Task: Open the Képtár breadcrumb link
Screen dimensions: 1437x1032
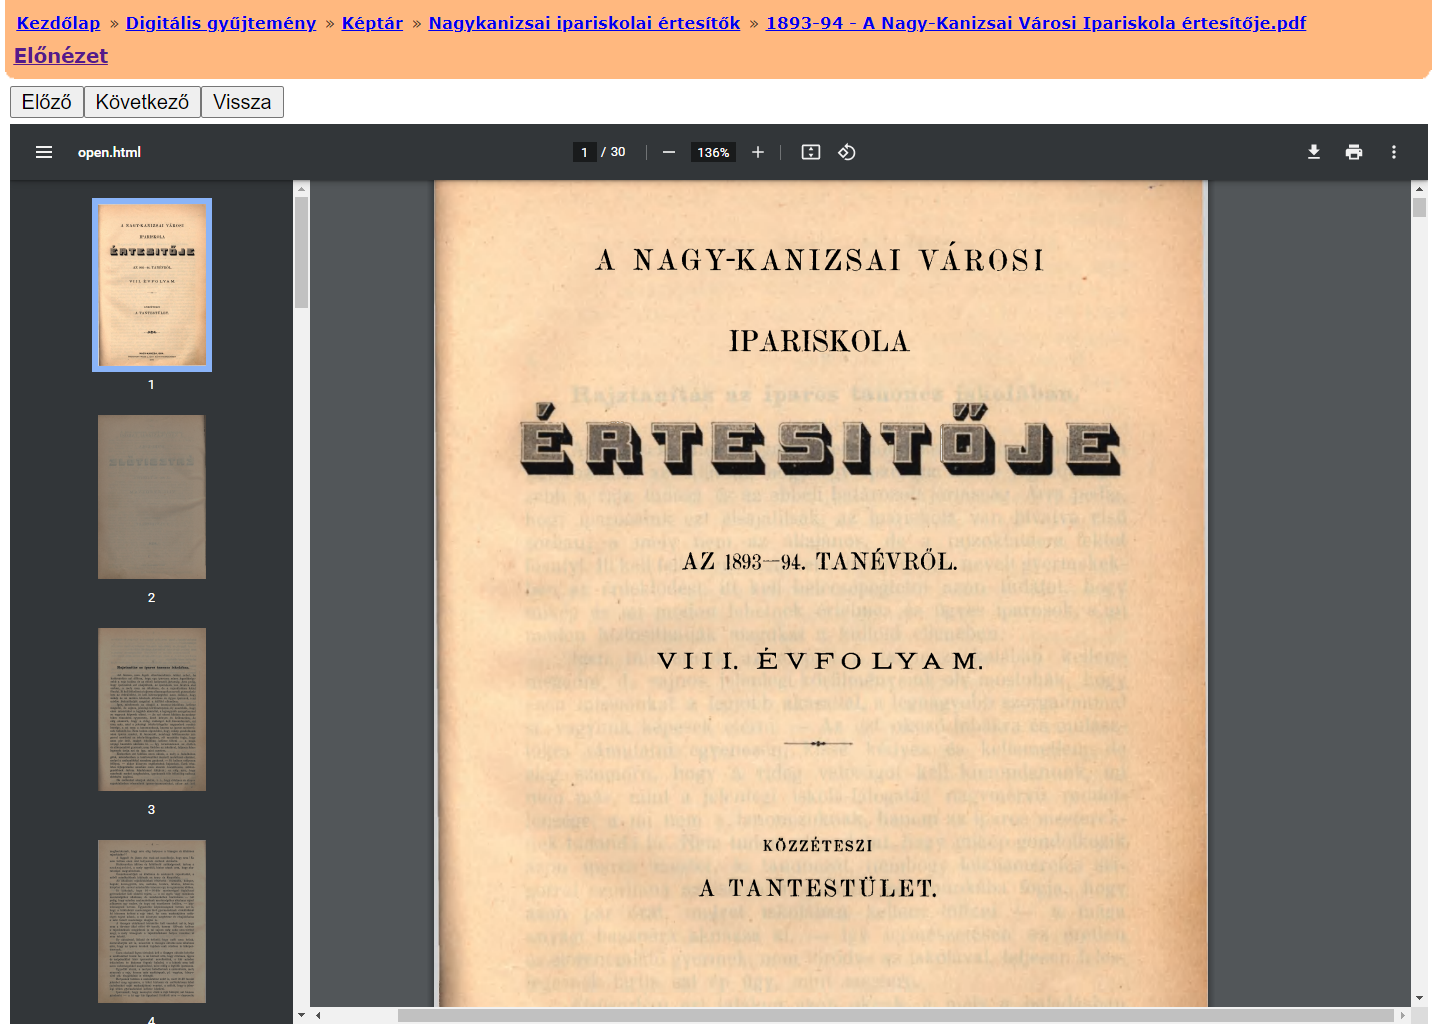Action: click(x=372, y=23)
